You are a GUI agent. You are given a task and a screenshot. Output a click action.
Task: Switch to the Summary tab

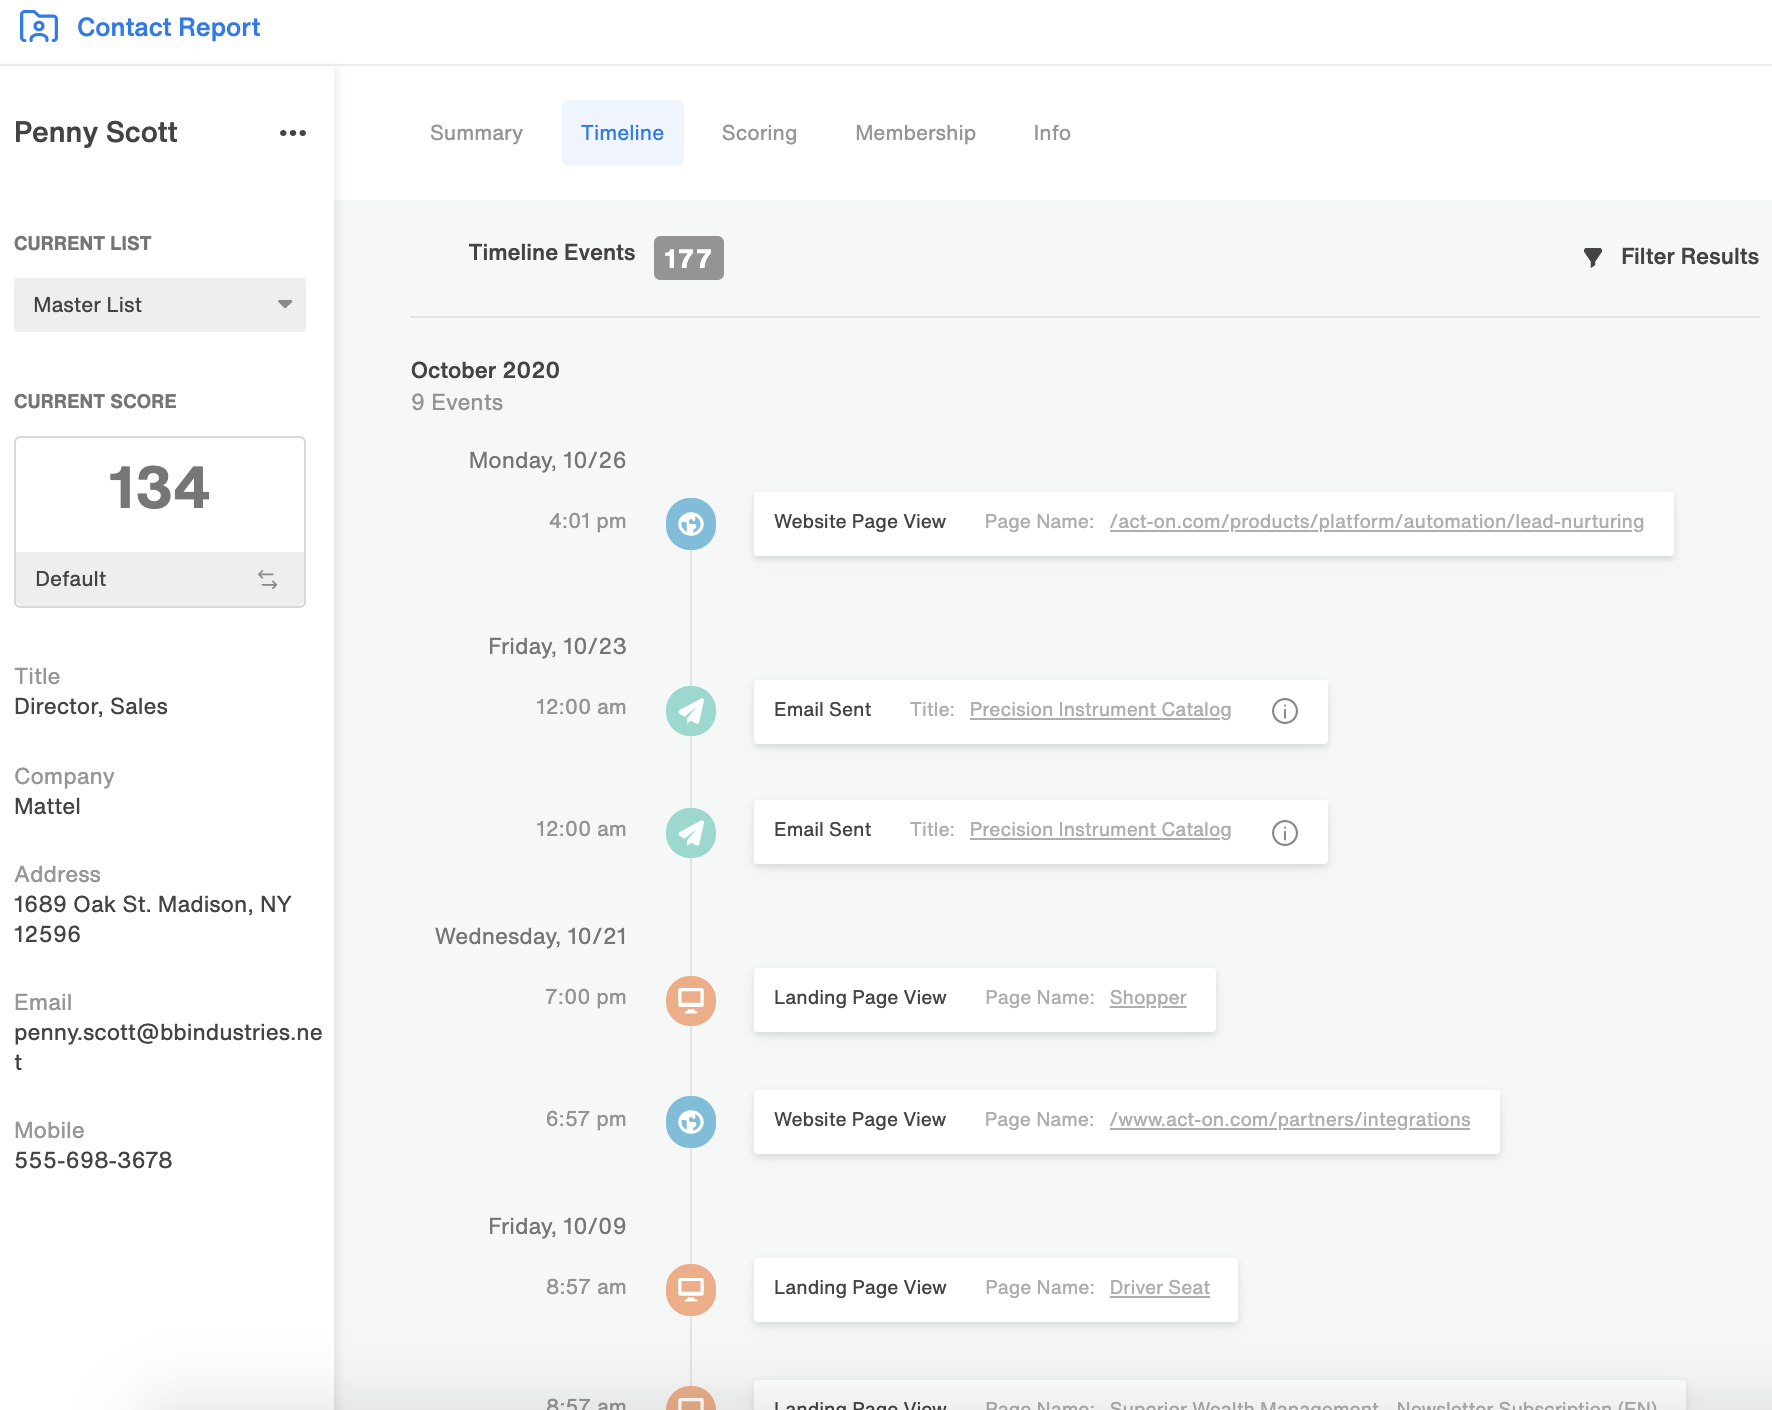click(476, 133)
